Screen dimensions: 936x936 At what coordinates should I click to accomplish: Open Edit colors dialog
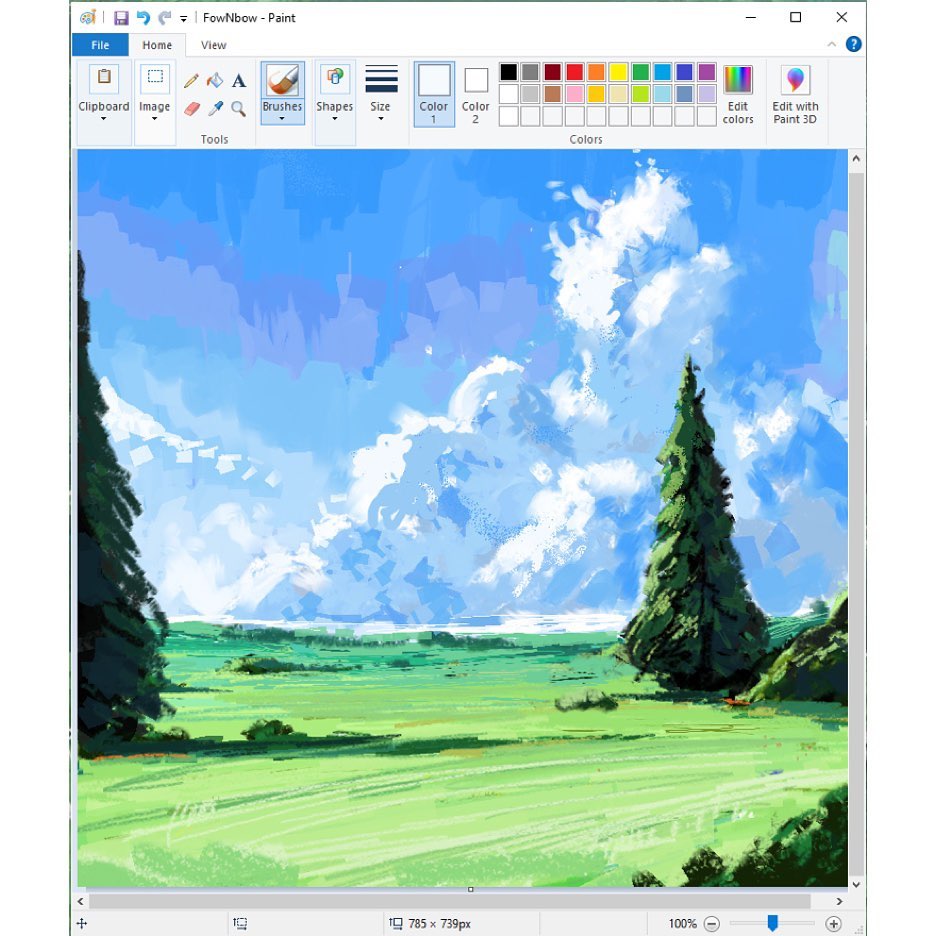pos(738,94)
